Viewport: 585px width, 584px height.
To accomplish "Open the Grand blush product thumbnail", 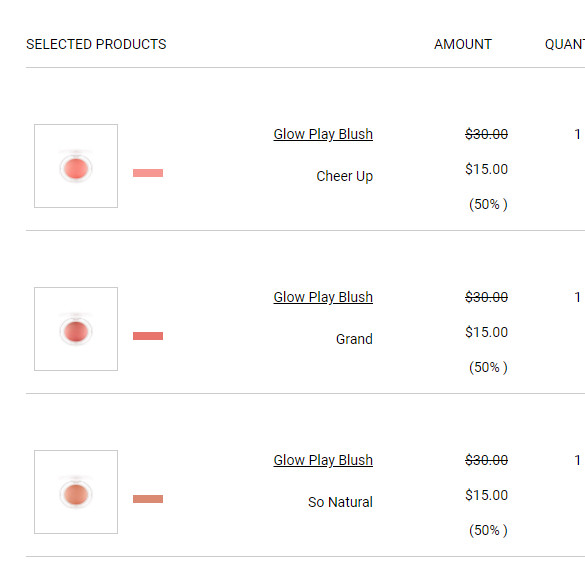I will pos(76,329).
